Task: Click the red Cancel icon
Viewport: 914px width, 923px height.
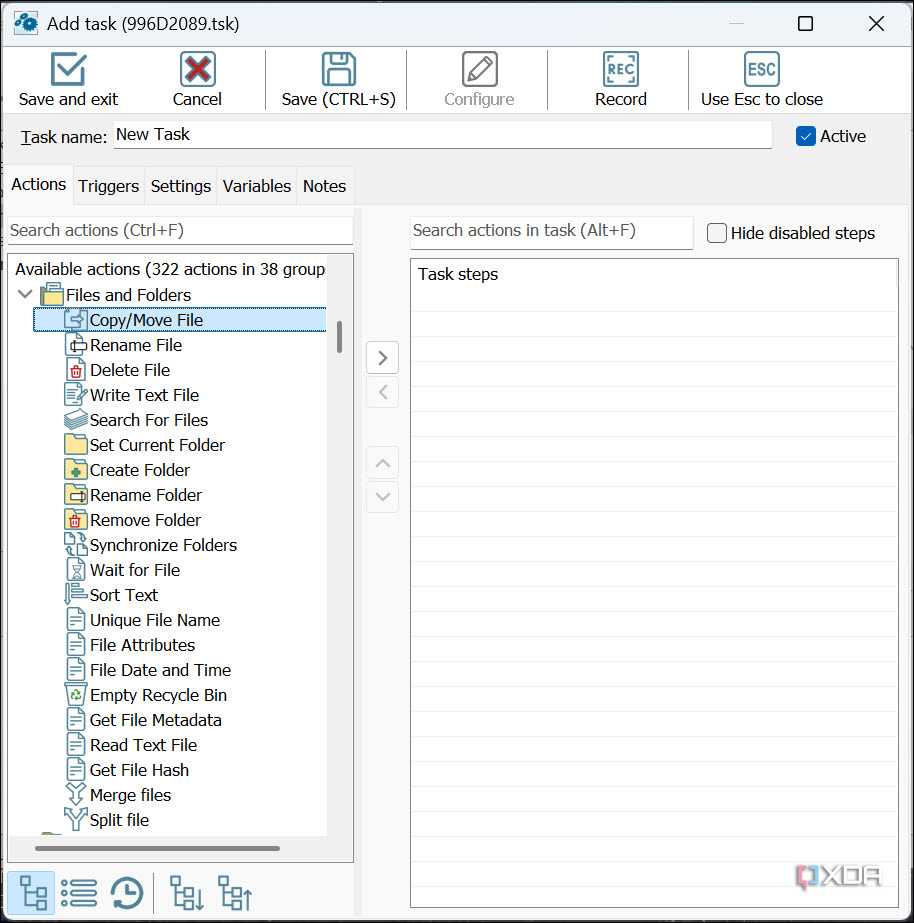Action: click(197, 69)
